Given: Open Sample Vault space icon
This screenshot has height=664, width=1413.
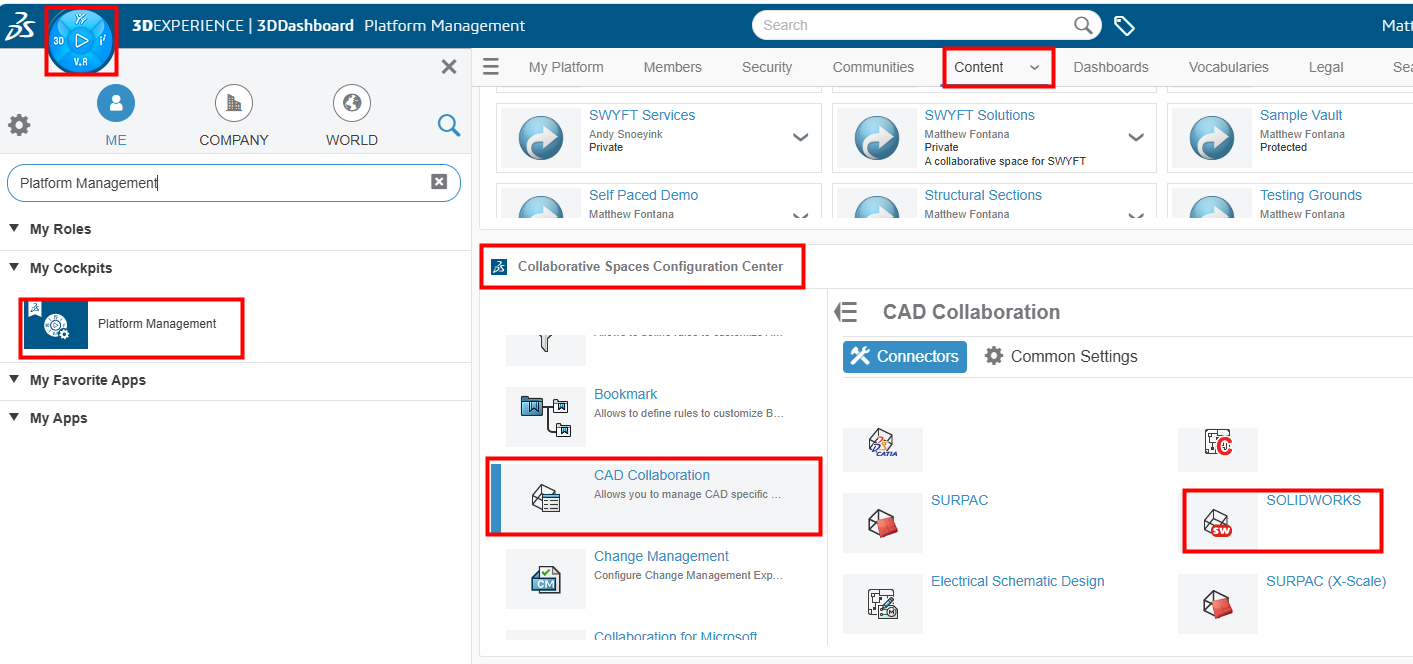Looking at the screenshot, I should (x=1212, y=138).
